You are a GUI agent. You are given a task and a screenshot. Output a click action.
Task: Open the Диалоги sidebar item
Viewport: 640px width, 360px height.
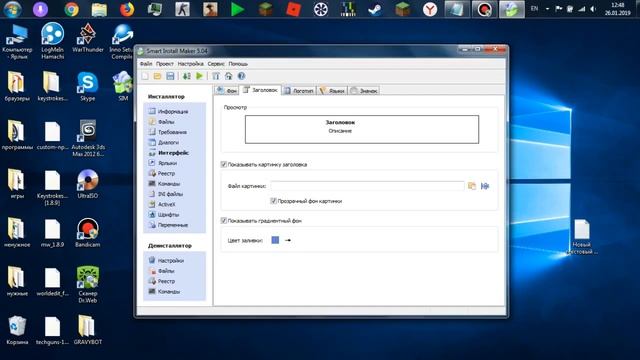164,142
